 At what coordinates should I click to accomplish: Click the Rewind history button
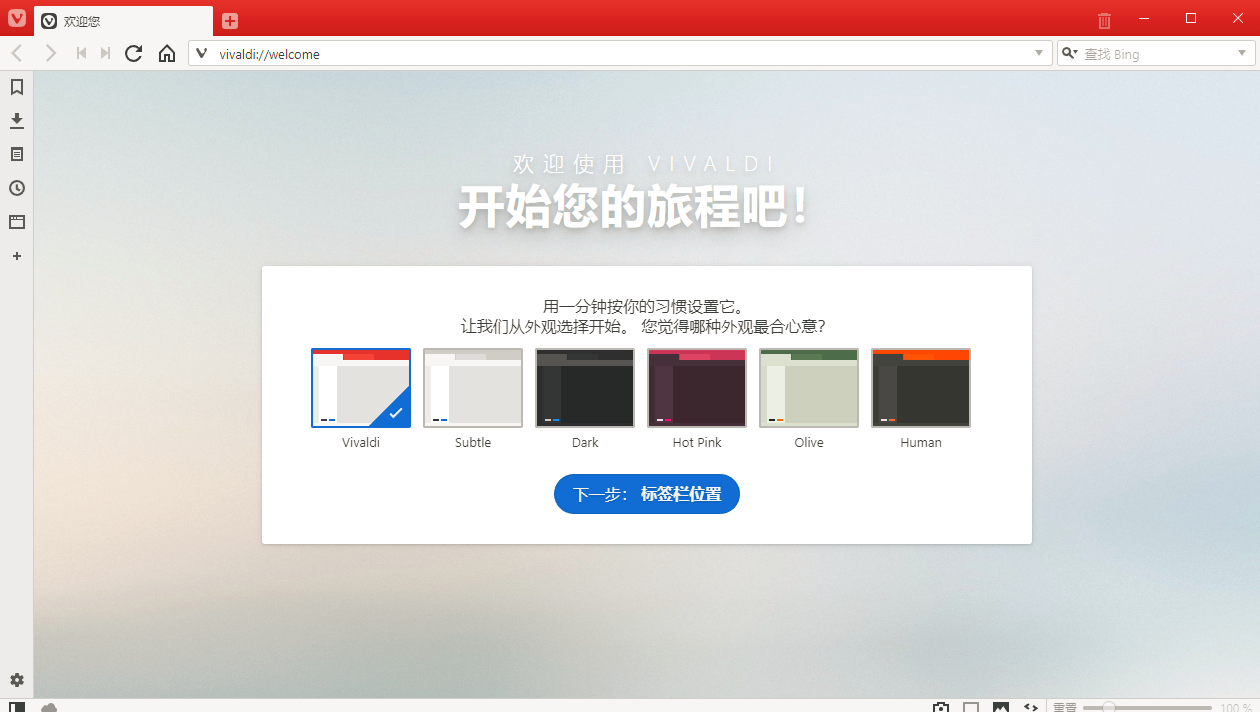81,54
